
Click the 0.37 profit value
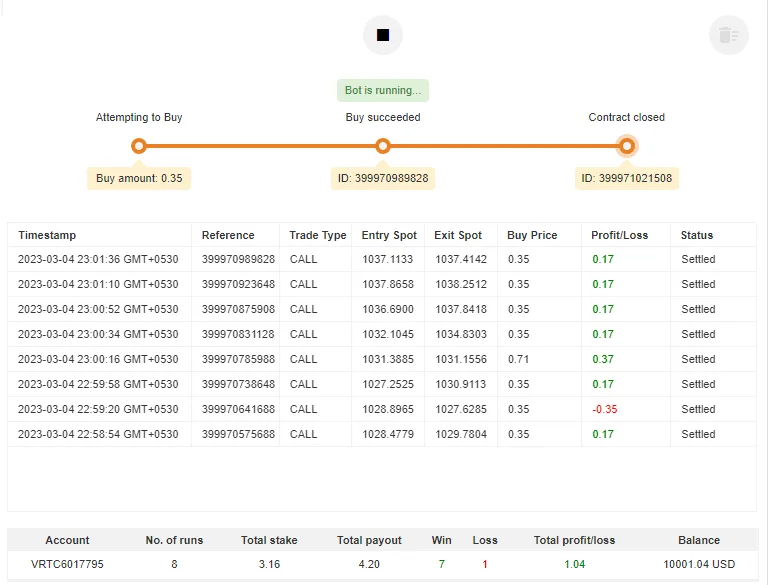pyautogui.click(x=602, y=359)
